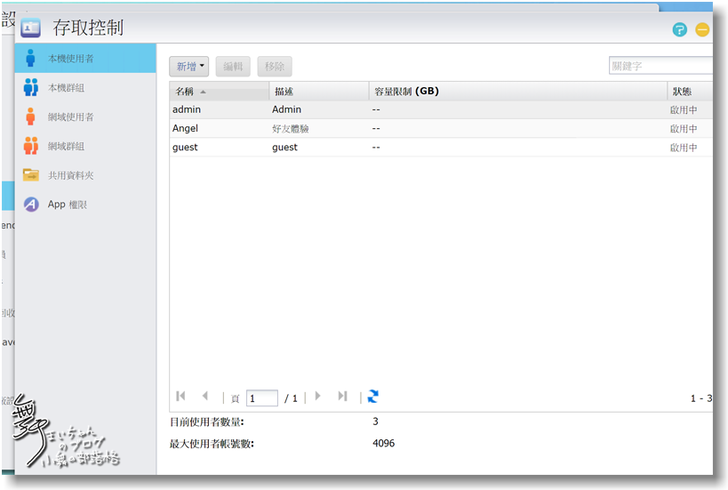Sort by 名稱 column header arrow
The image size is (728, 490).
(x=204, y=92)
